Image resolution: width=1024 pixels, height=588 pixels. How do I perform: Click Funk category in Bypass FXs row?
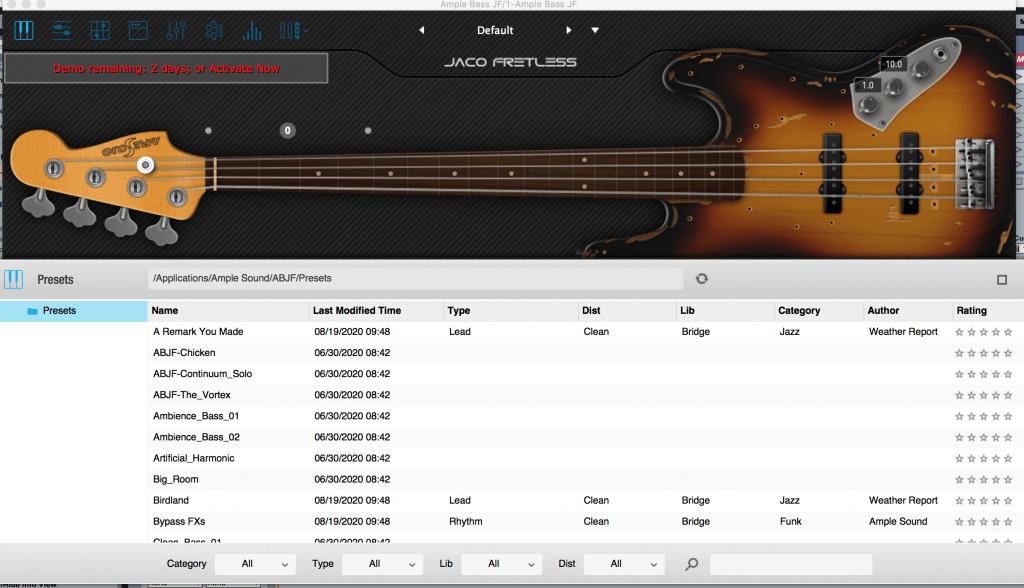[790, 521]
